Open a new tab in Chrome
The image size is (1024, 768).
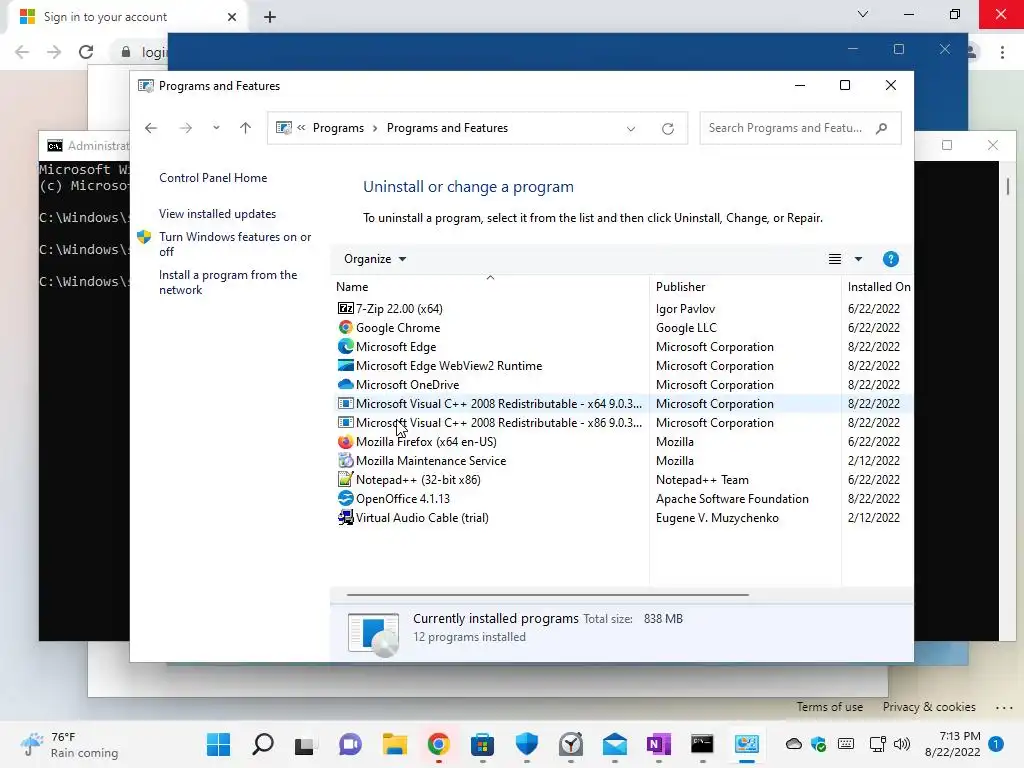(x=270, y=17)
